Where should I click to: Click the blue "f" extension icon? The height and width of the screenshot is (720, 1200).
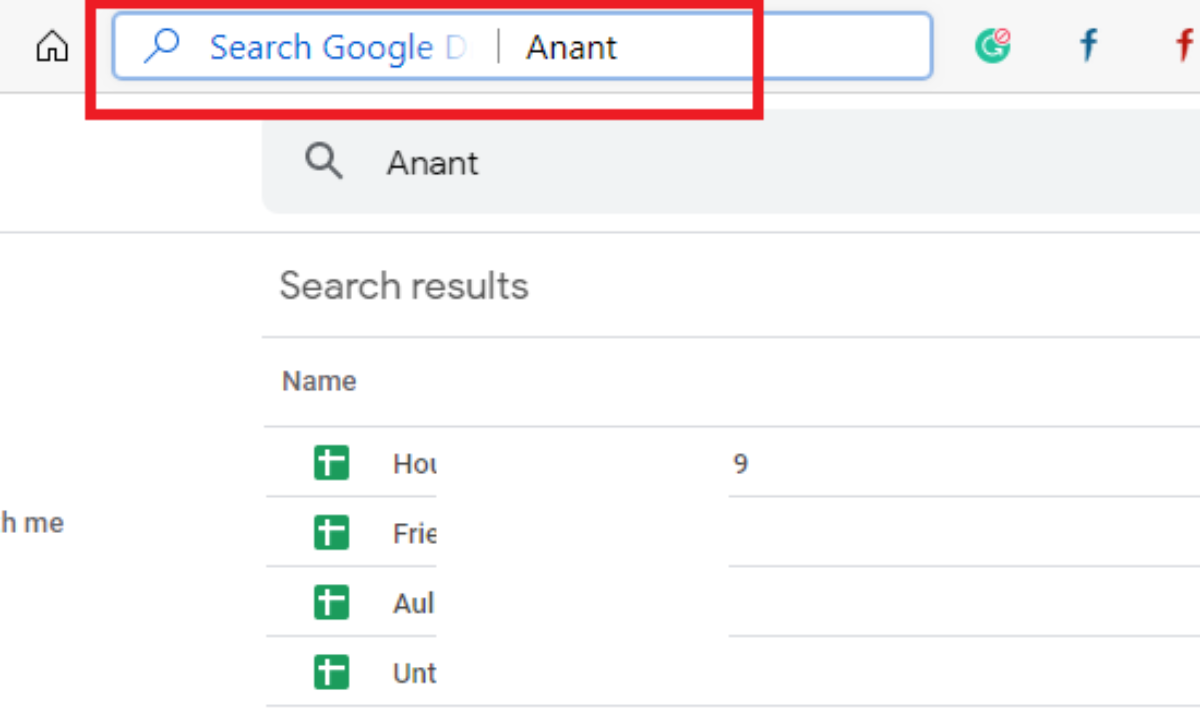click(x=1088, y=46)
